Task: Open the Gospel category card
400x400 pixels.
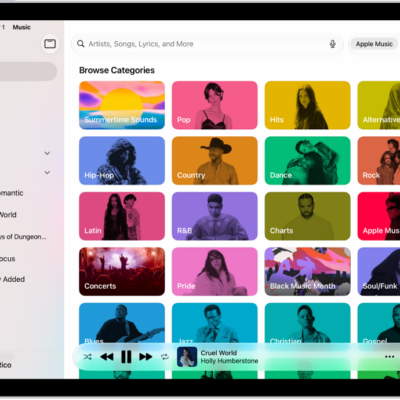Action: point(379,323)
